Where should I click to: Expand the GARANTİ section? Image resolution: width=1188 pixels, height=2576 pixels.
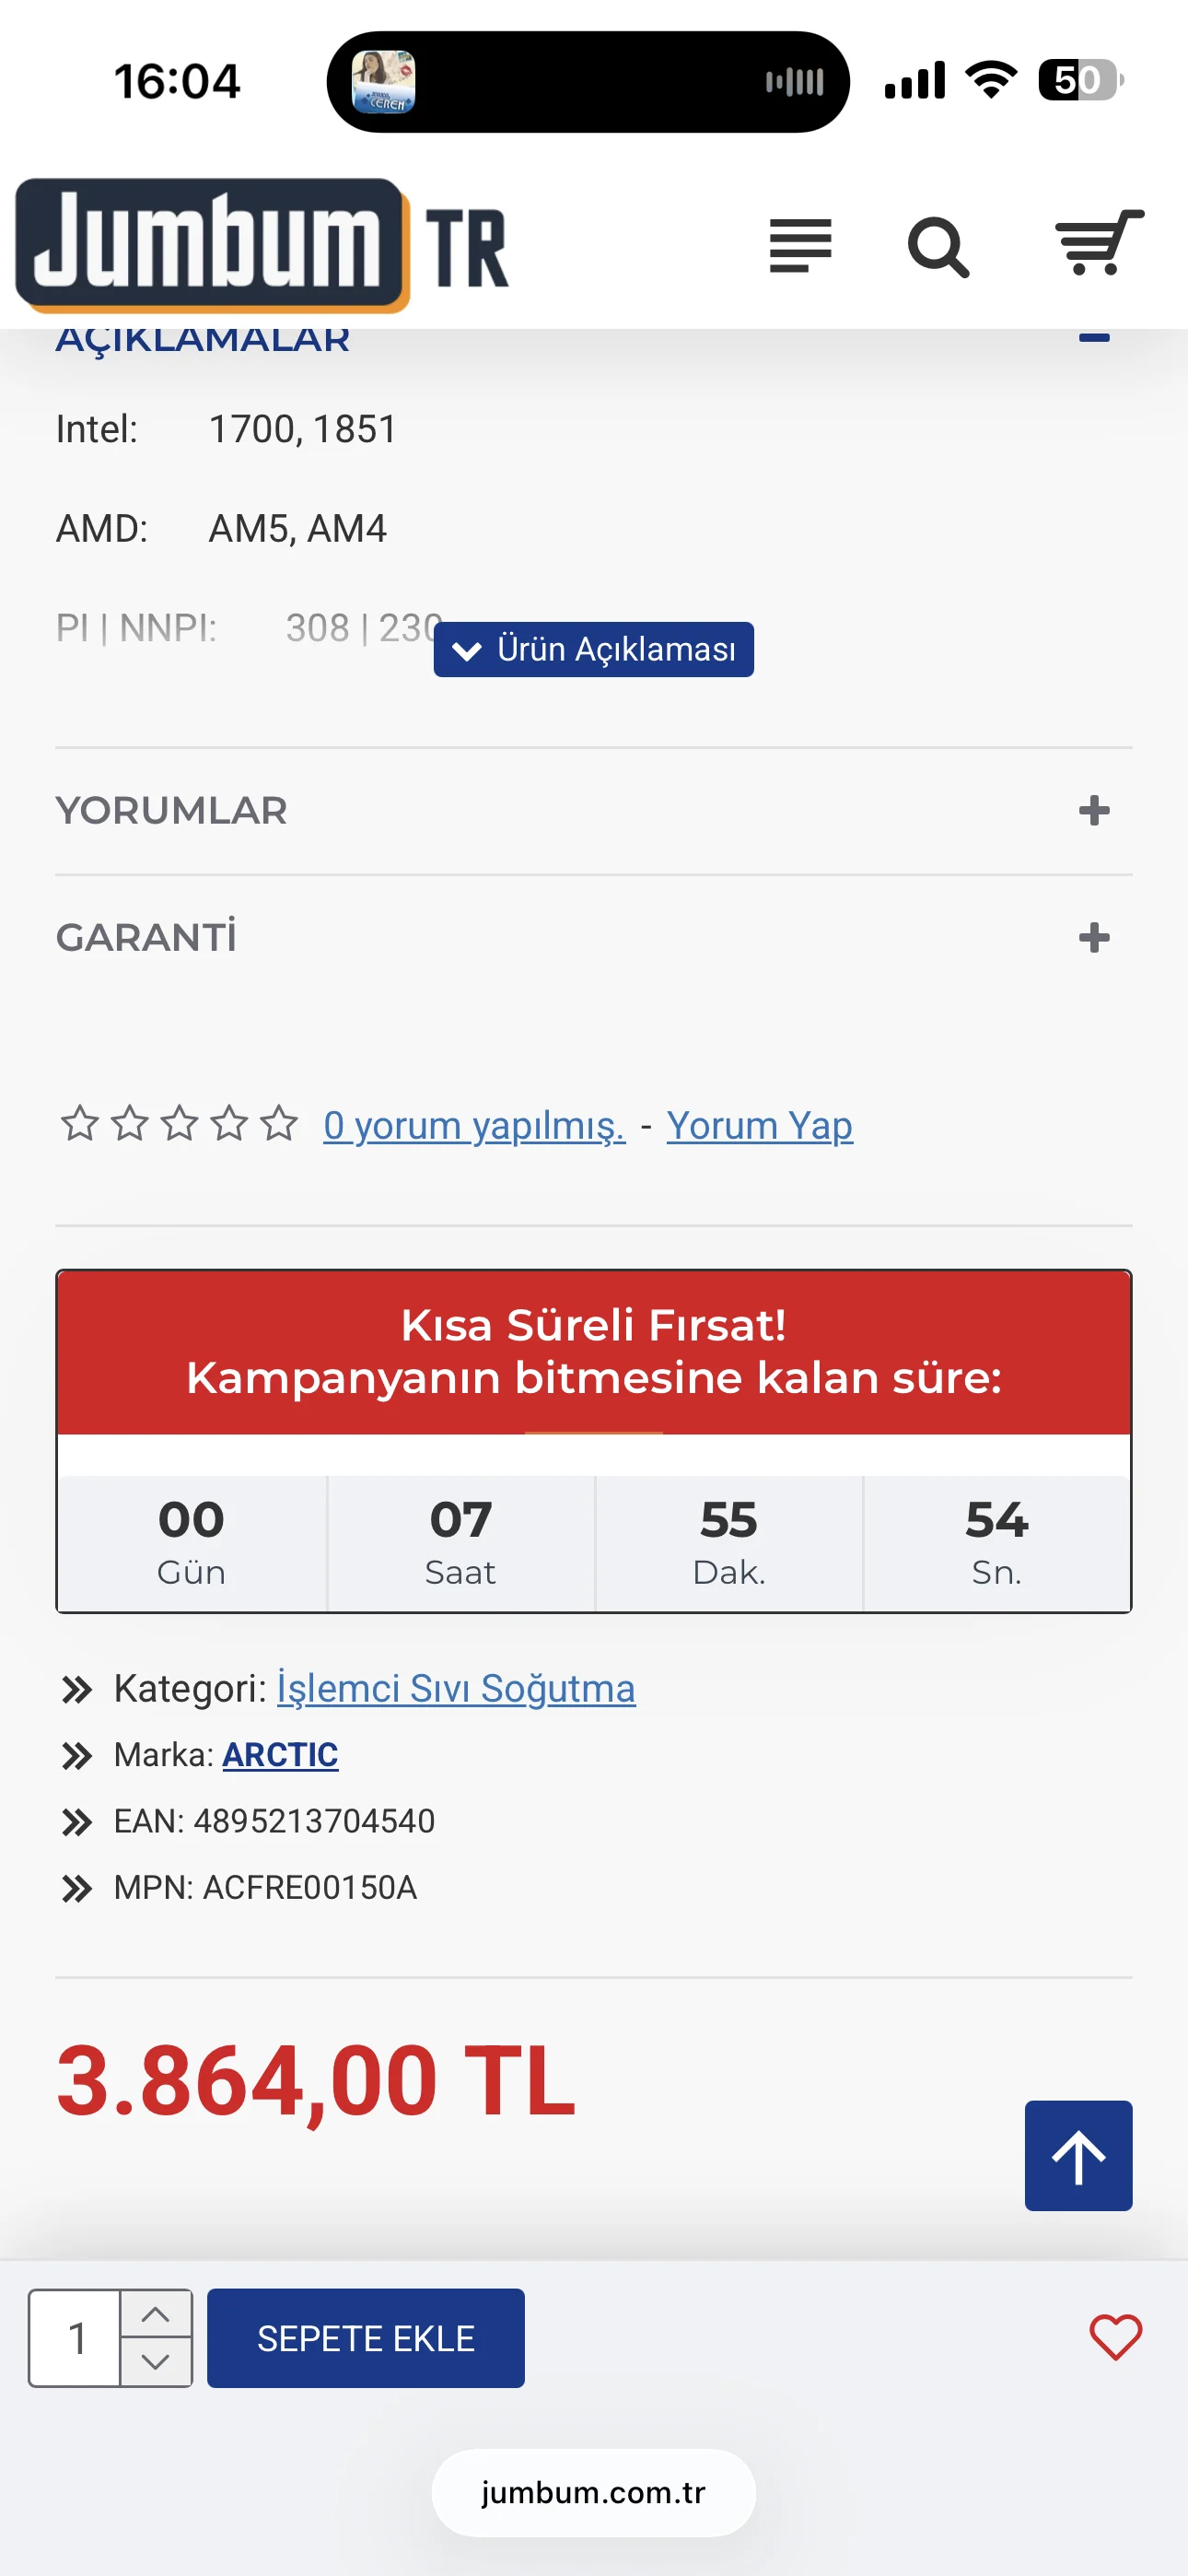[x=1094, y=938]
